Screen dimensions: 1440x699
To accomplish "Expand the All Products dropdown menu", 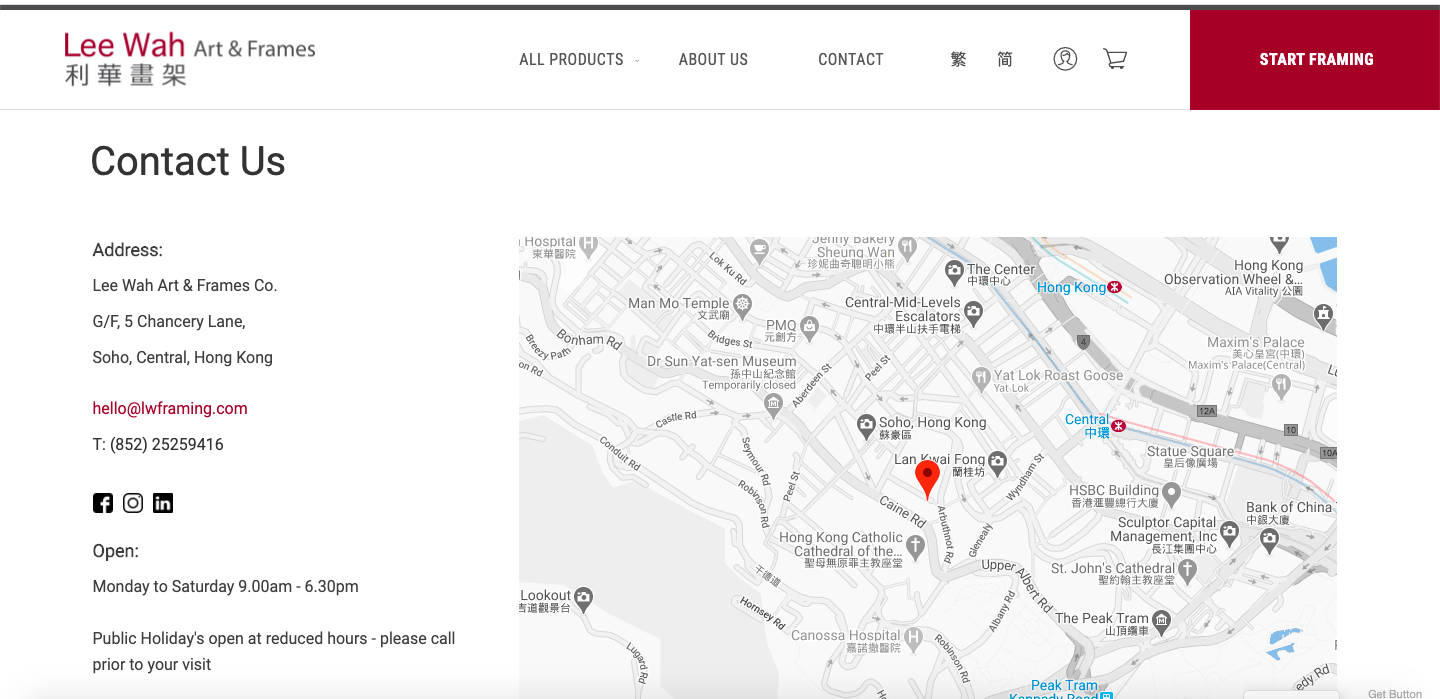I will pyautogui.click(x=578, y=60).
